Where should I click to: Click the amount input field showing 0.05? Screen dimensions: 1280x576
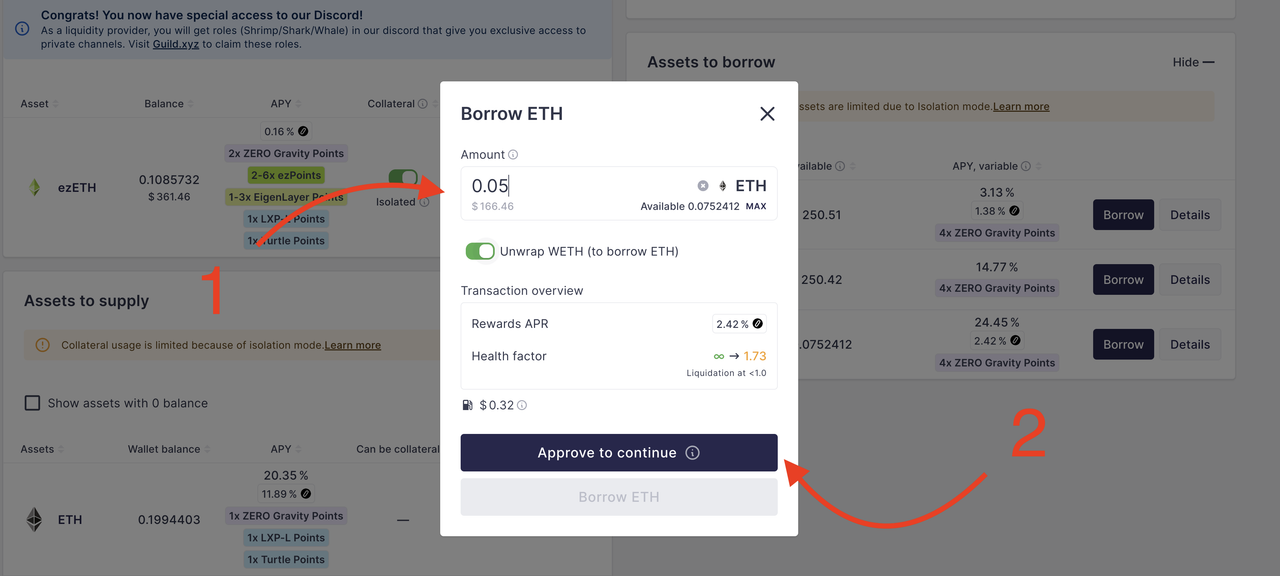tap(580, 186)
